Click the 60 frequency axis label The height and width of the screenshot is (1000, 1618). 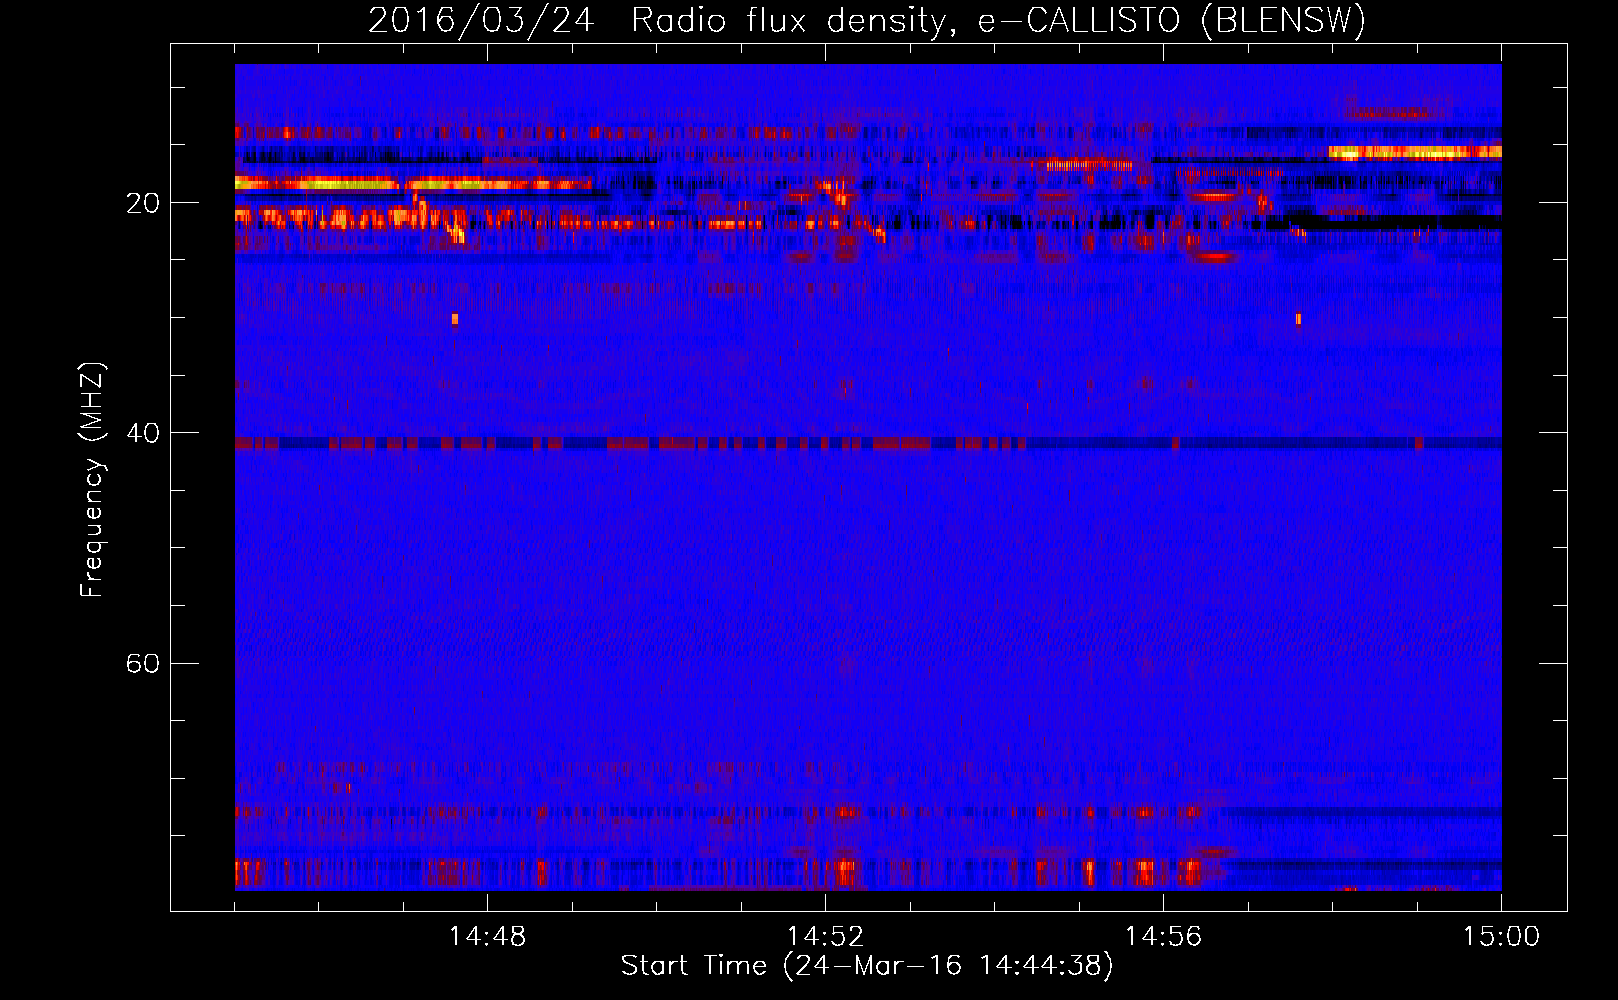[142, 664]
